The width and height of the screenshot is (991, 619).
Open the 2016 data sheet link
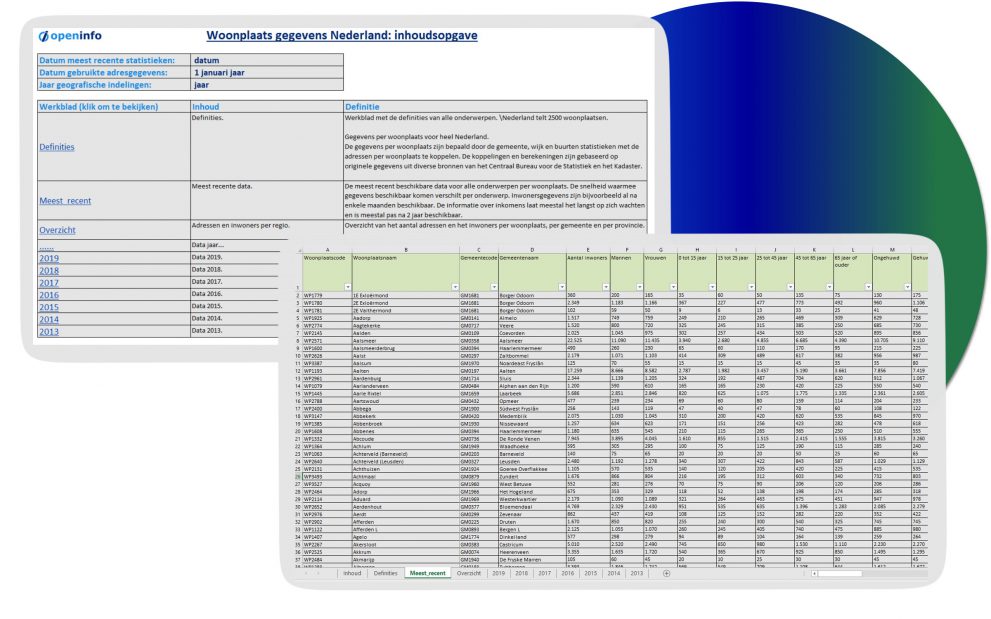[49, 295]
